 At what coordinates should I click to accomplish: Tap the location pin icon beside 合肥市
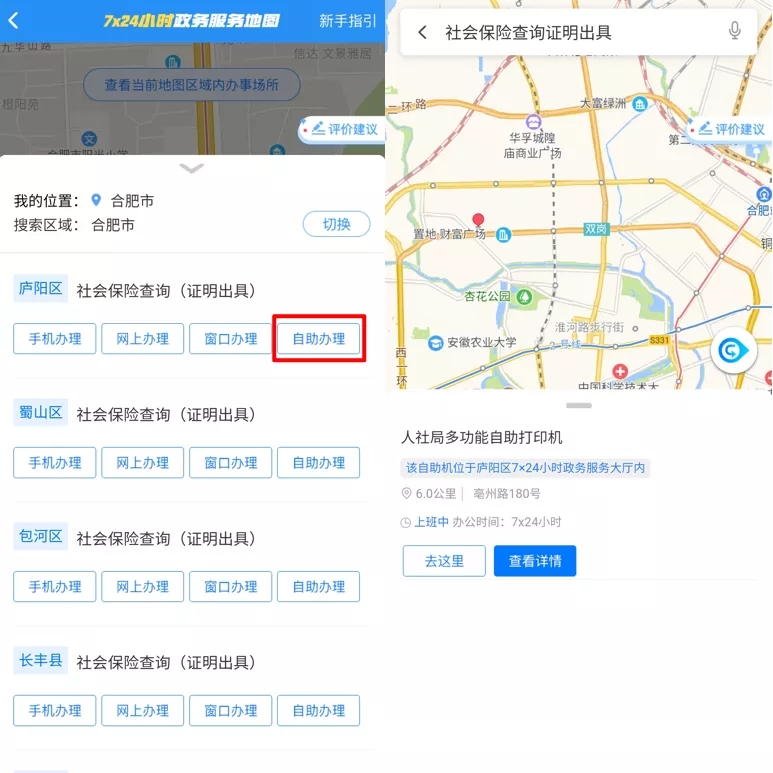pyautogui.click(x=96, y=200)
